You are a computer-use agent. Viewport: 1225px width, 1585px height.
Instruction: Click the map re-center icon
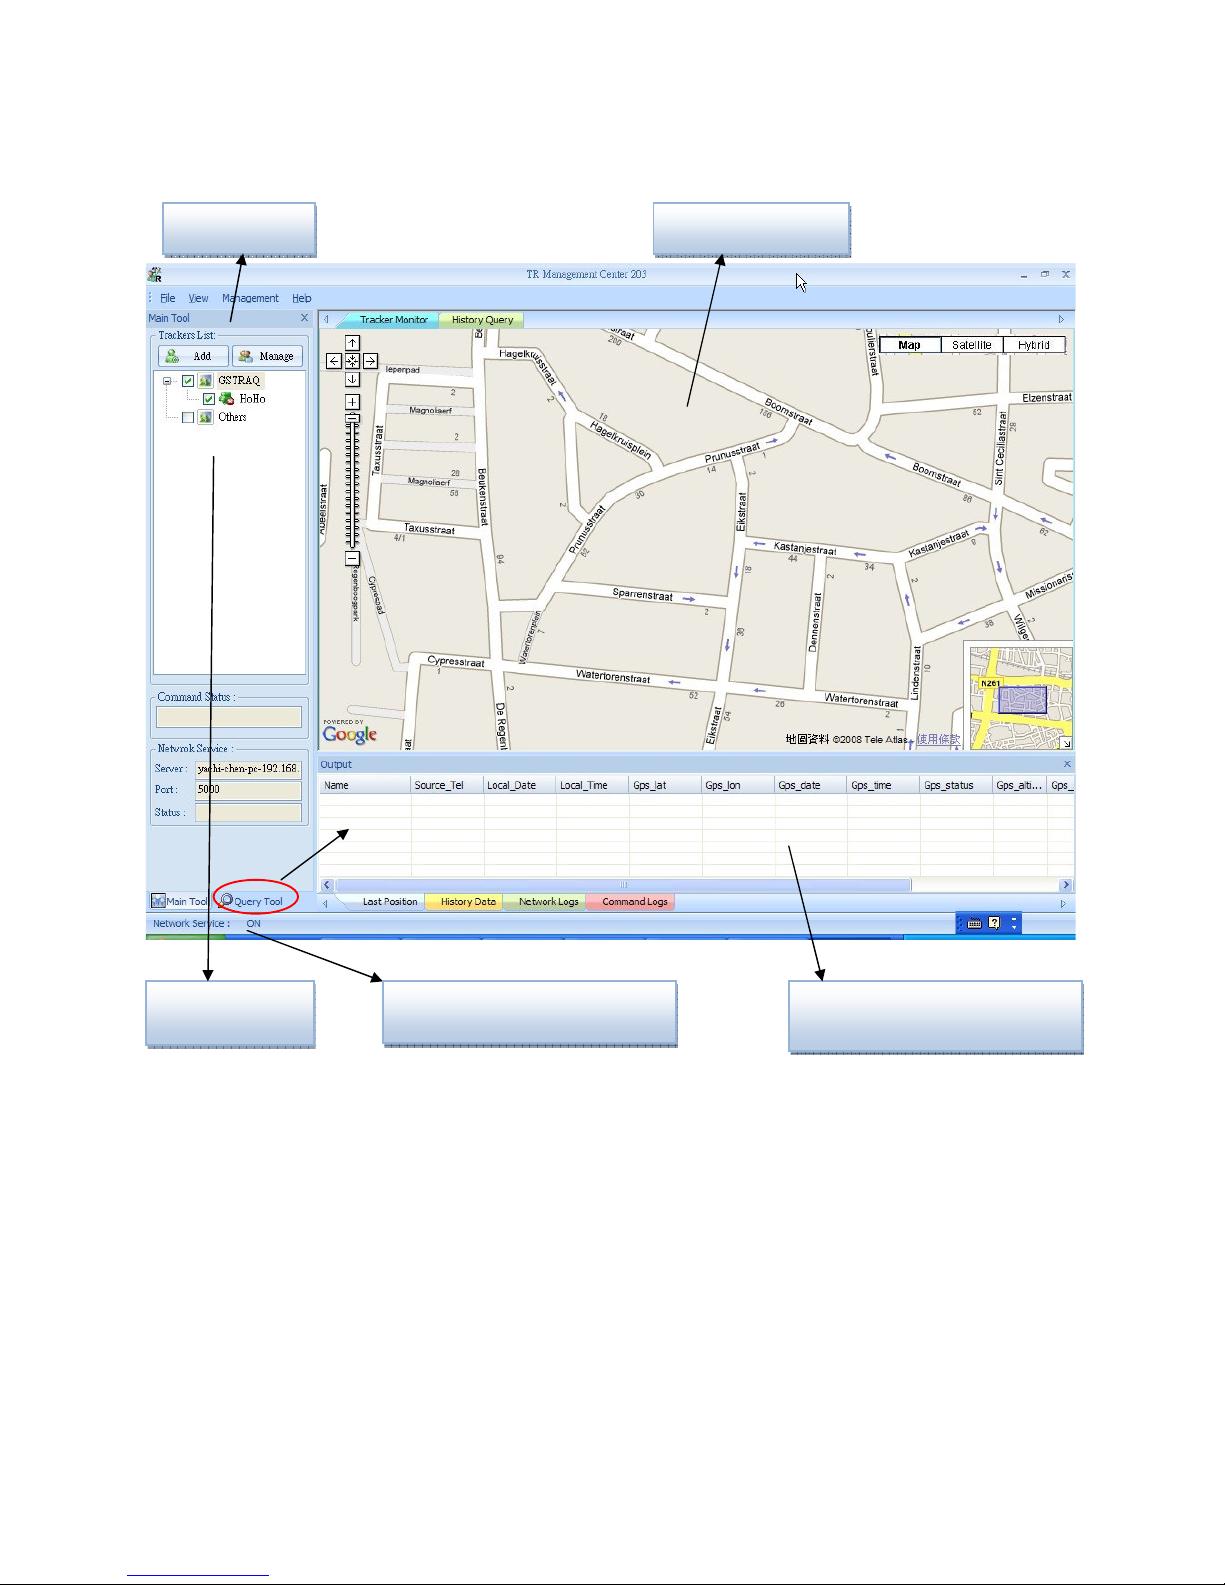tap(352, 361)
